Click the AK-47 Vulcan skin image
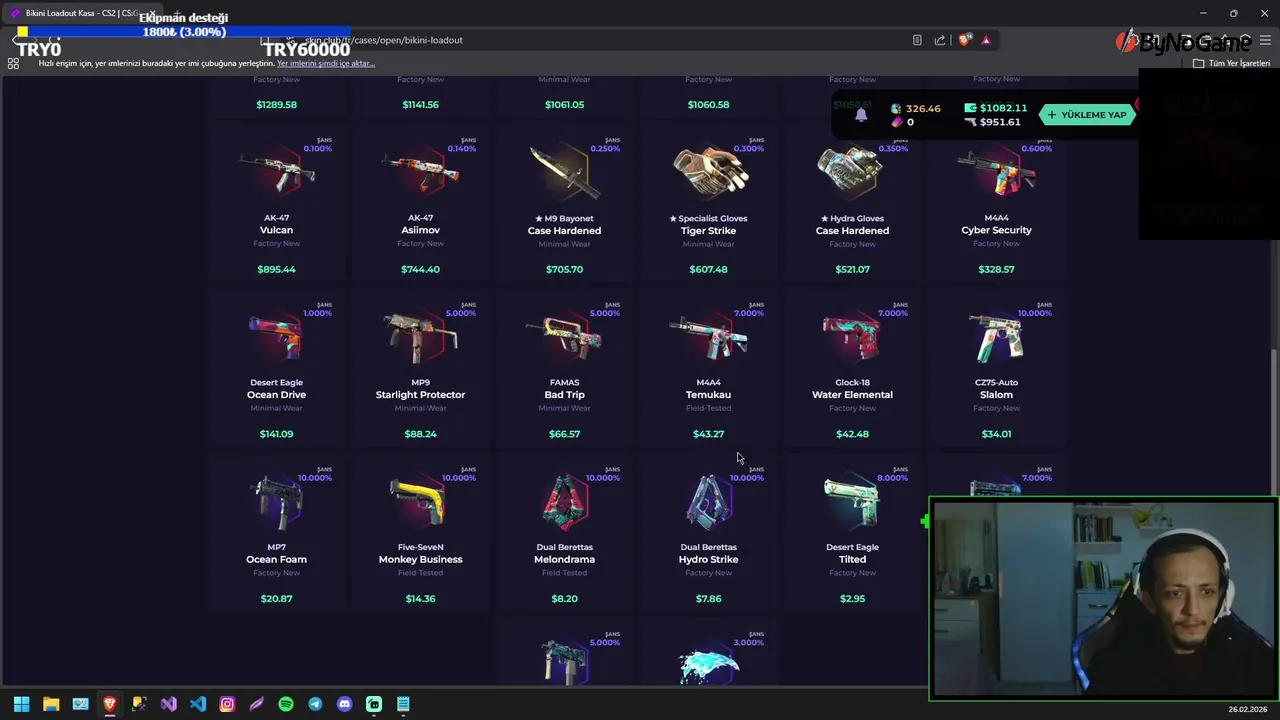 click(277, 174)
